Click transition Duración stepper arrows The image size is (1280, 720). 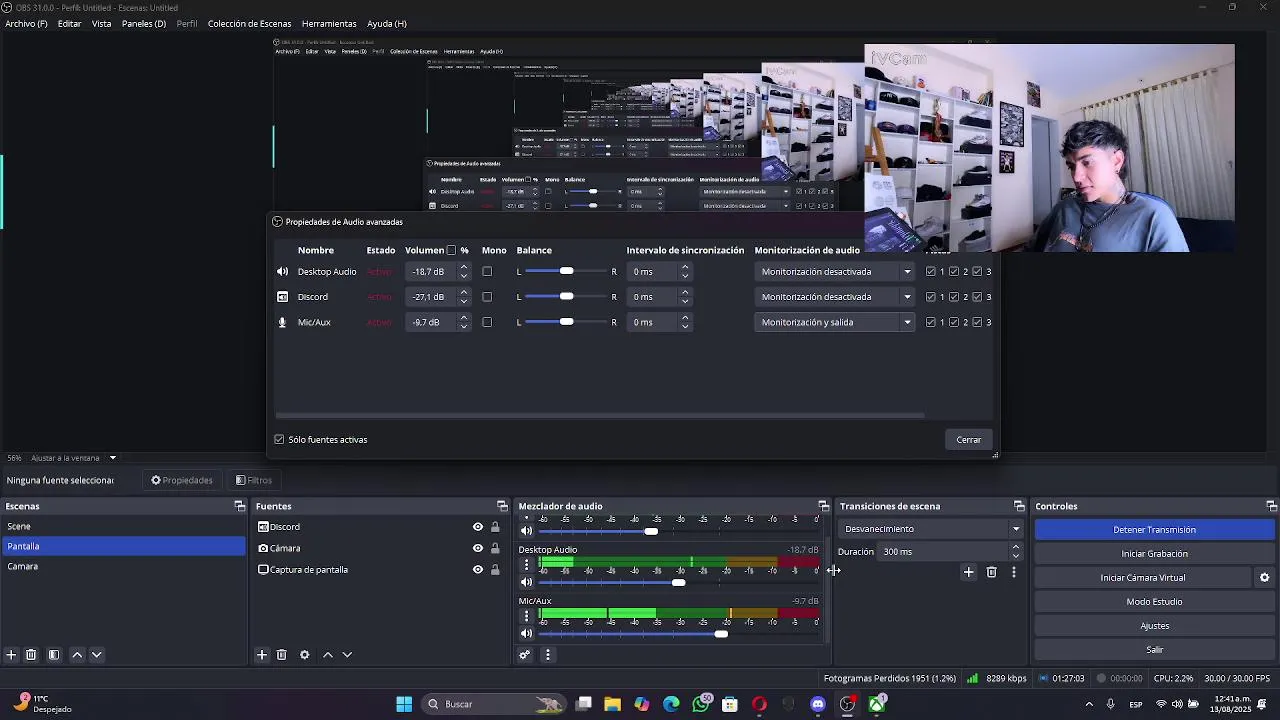coord(1016,551)
